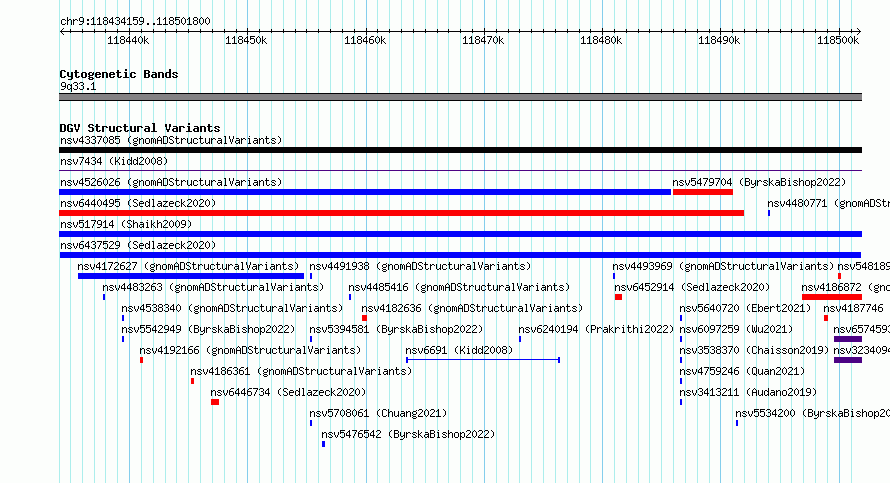Open nsv5708061 (Chuang2021) label

coord(379,413)
